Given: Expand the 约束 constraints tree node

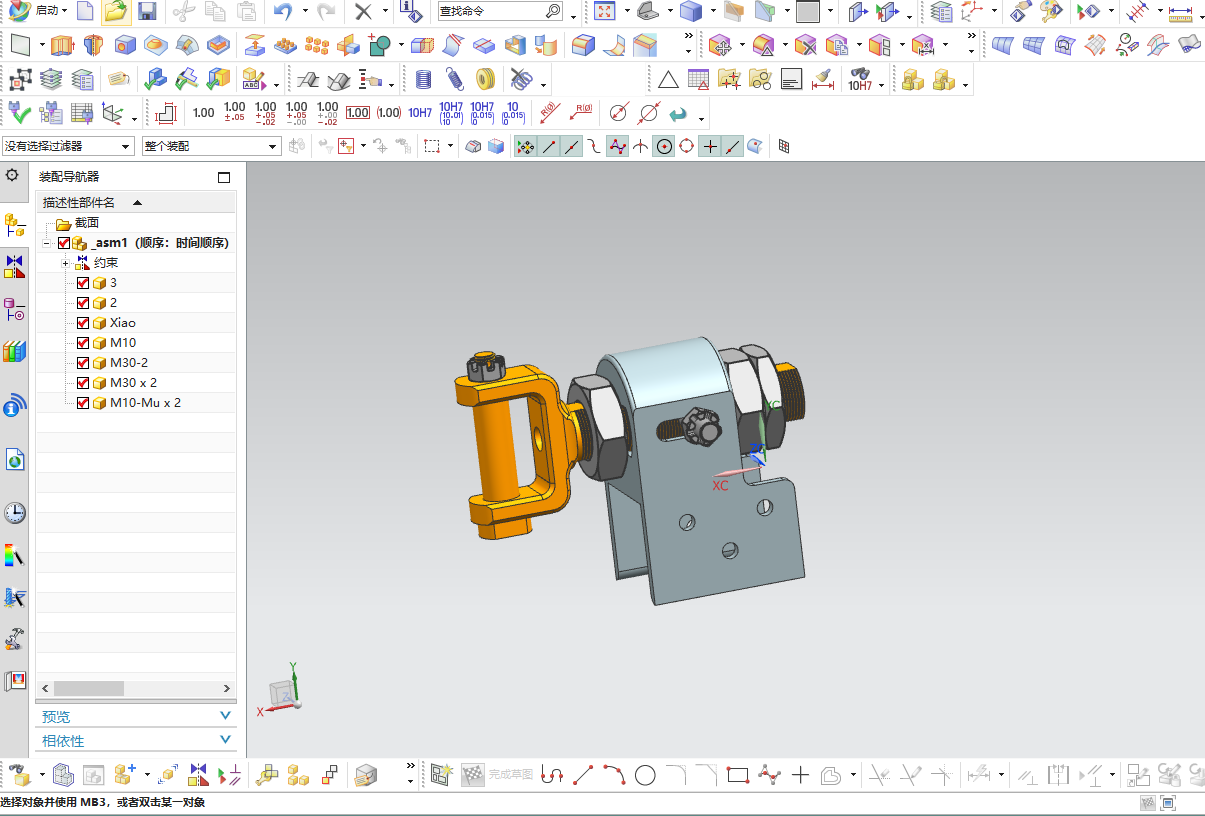Looking at the screenshot, I should 65,263.
